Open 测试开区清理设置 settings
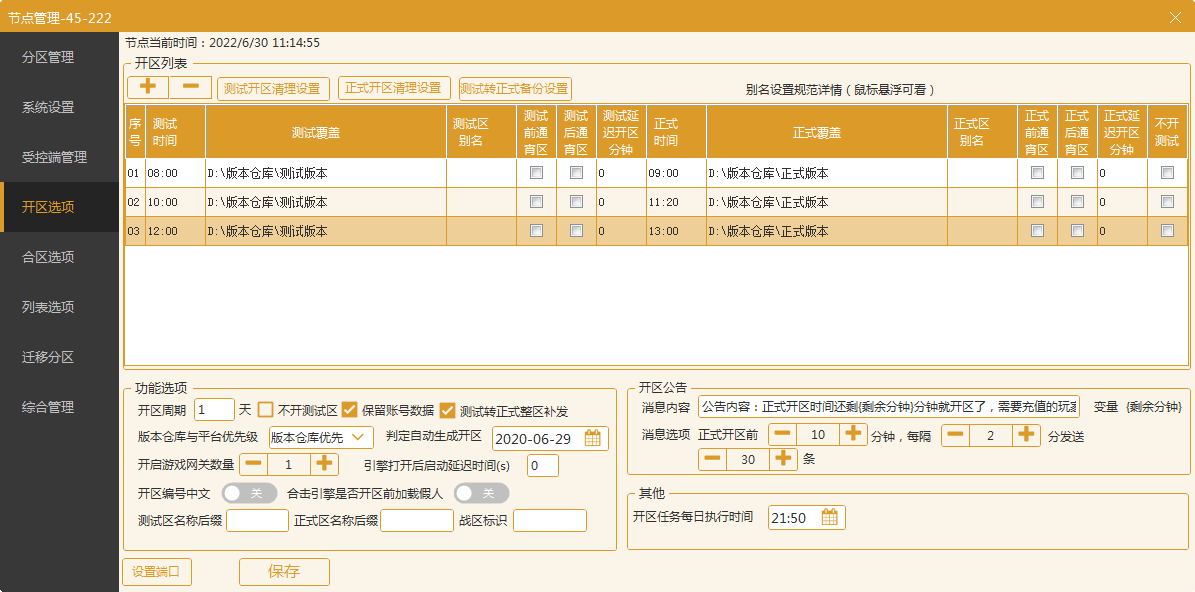 (x=273, y=88)
